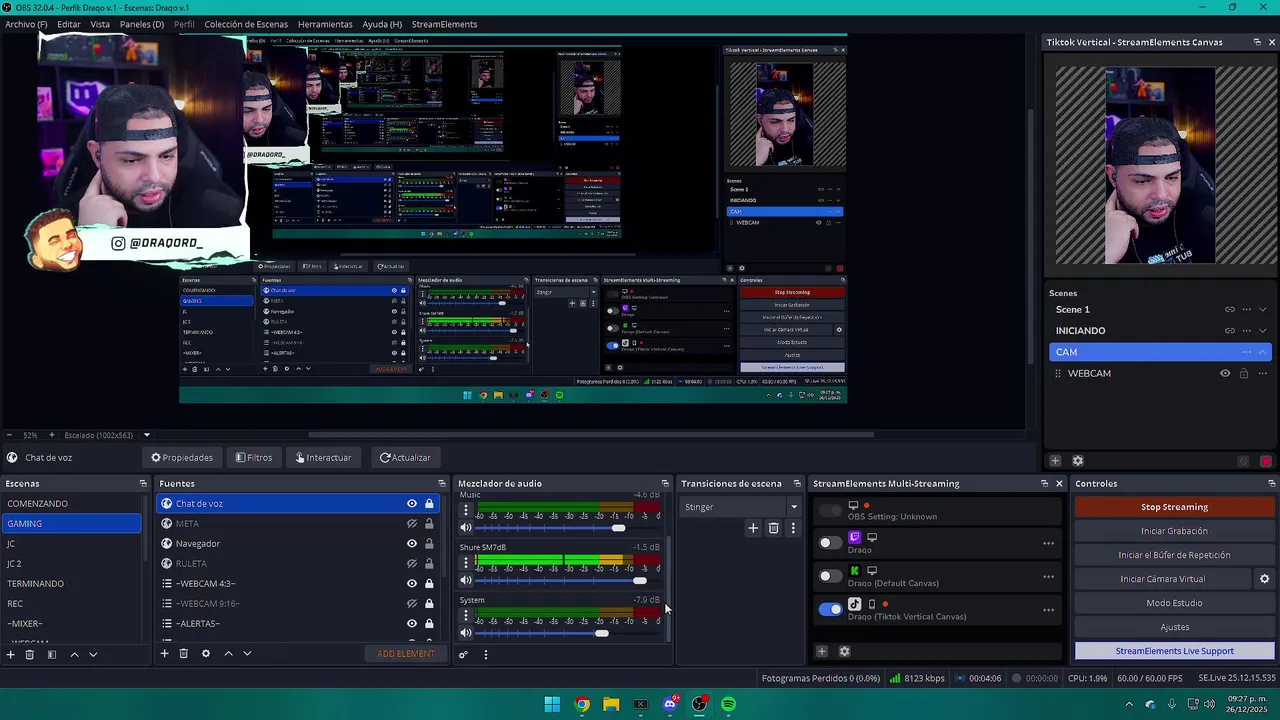Open System channel options dots

[465, 615]
